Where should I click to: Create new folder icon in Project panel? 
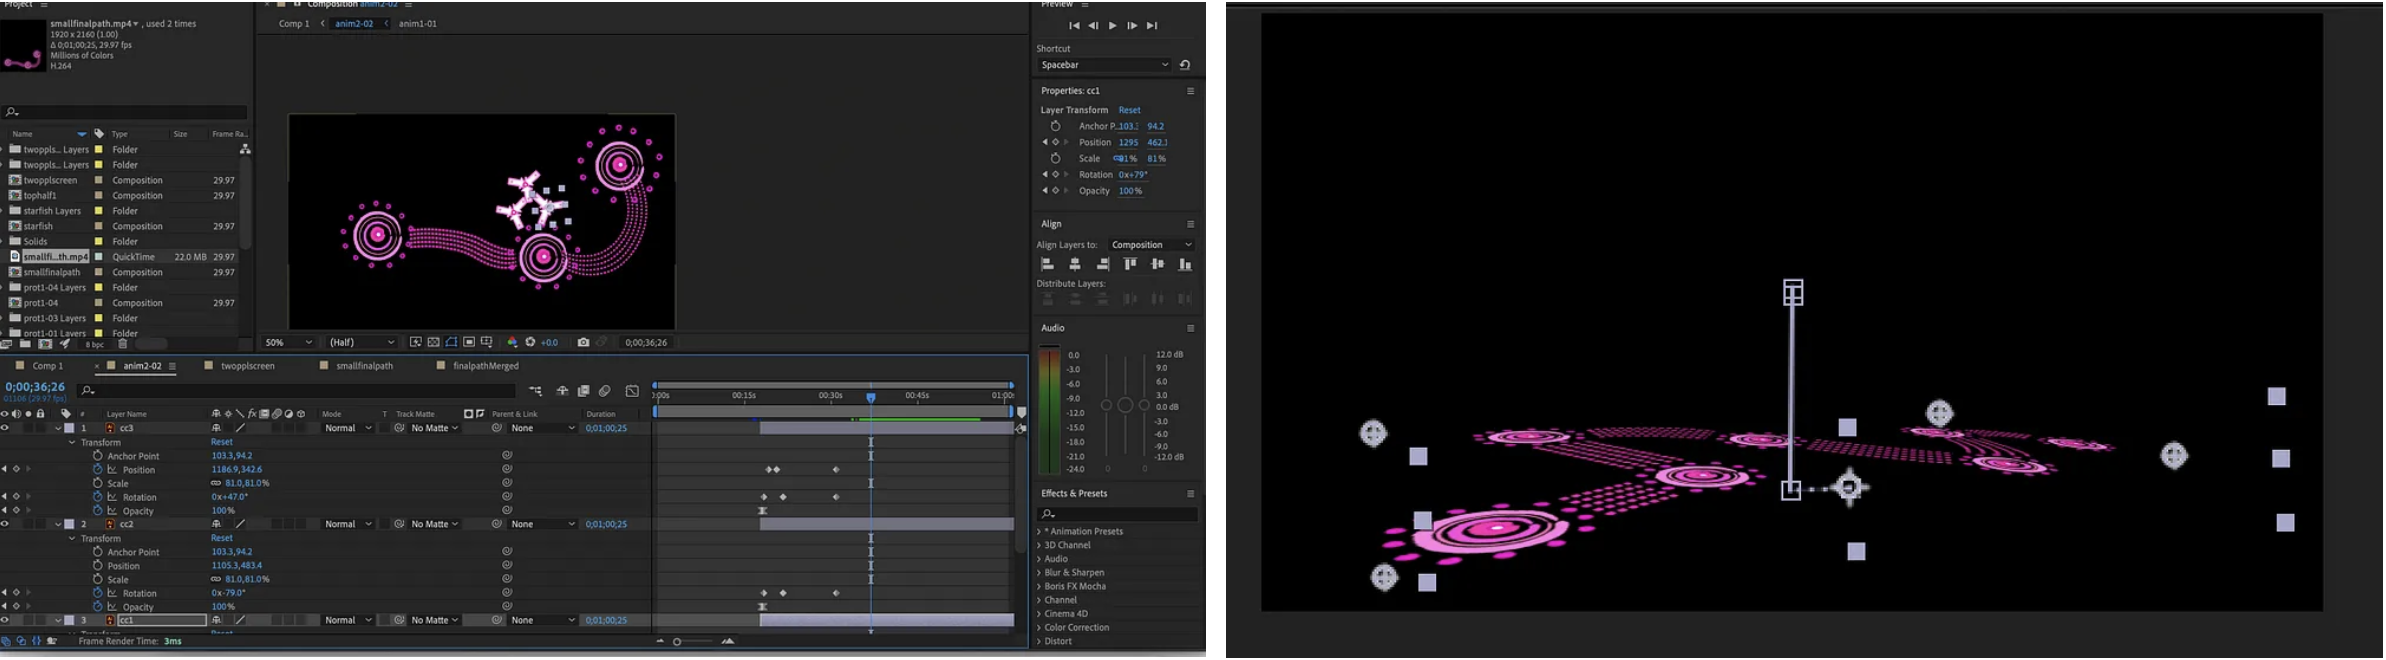coord(25,344)
